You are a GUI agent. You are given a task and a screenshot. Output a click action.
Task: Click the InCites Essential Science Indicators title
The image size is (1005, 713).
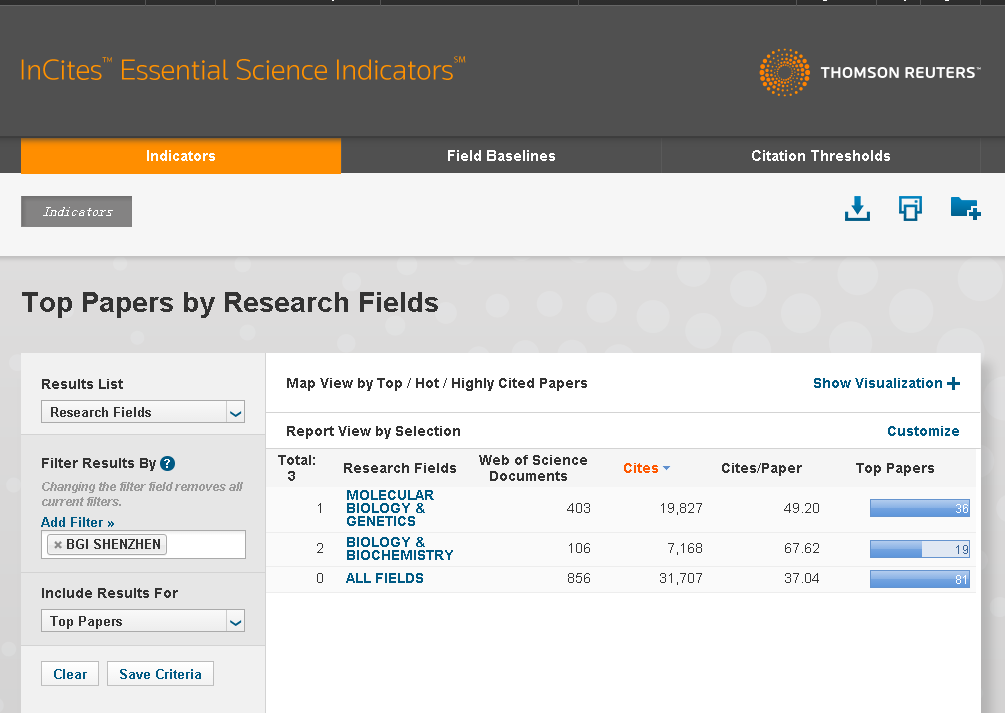(242, 70)
